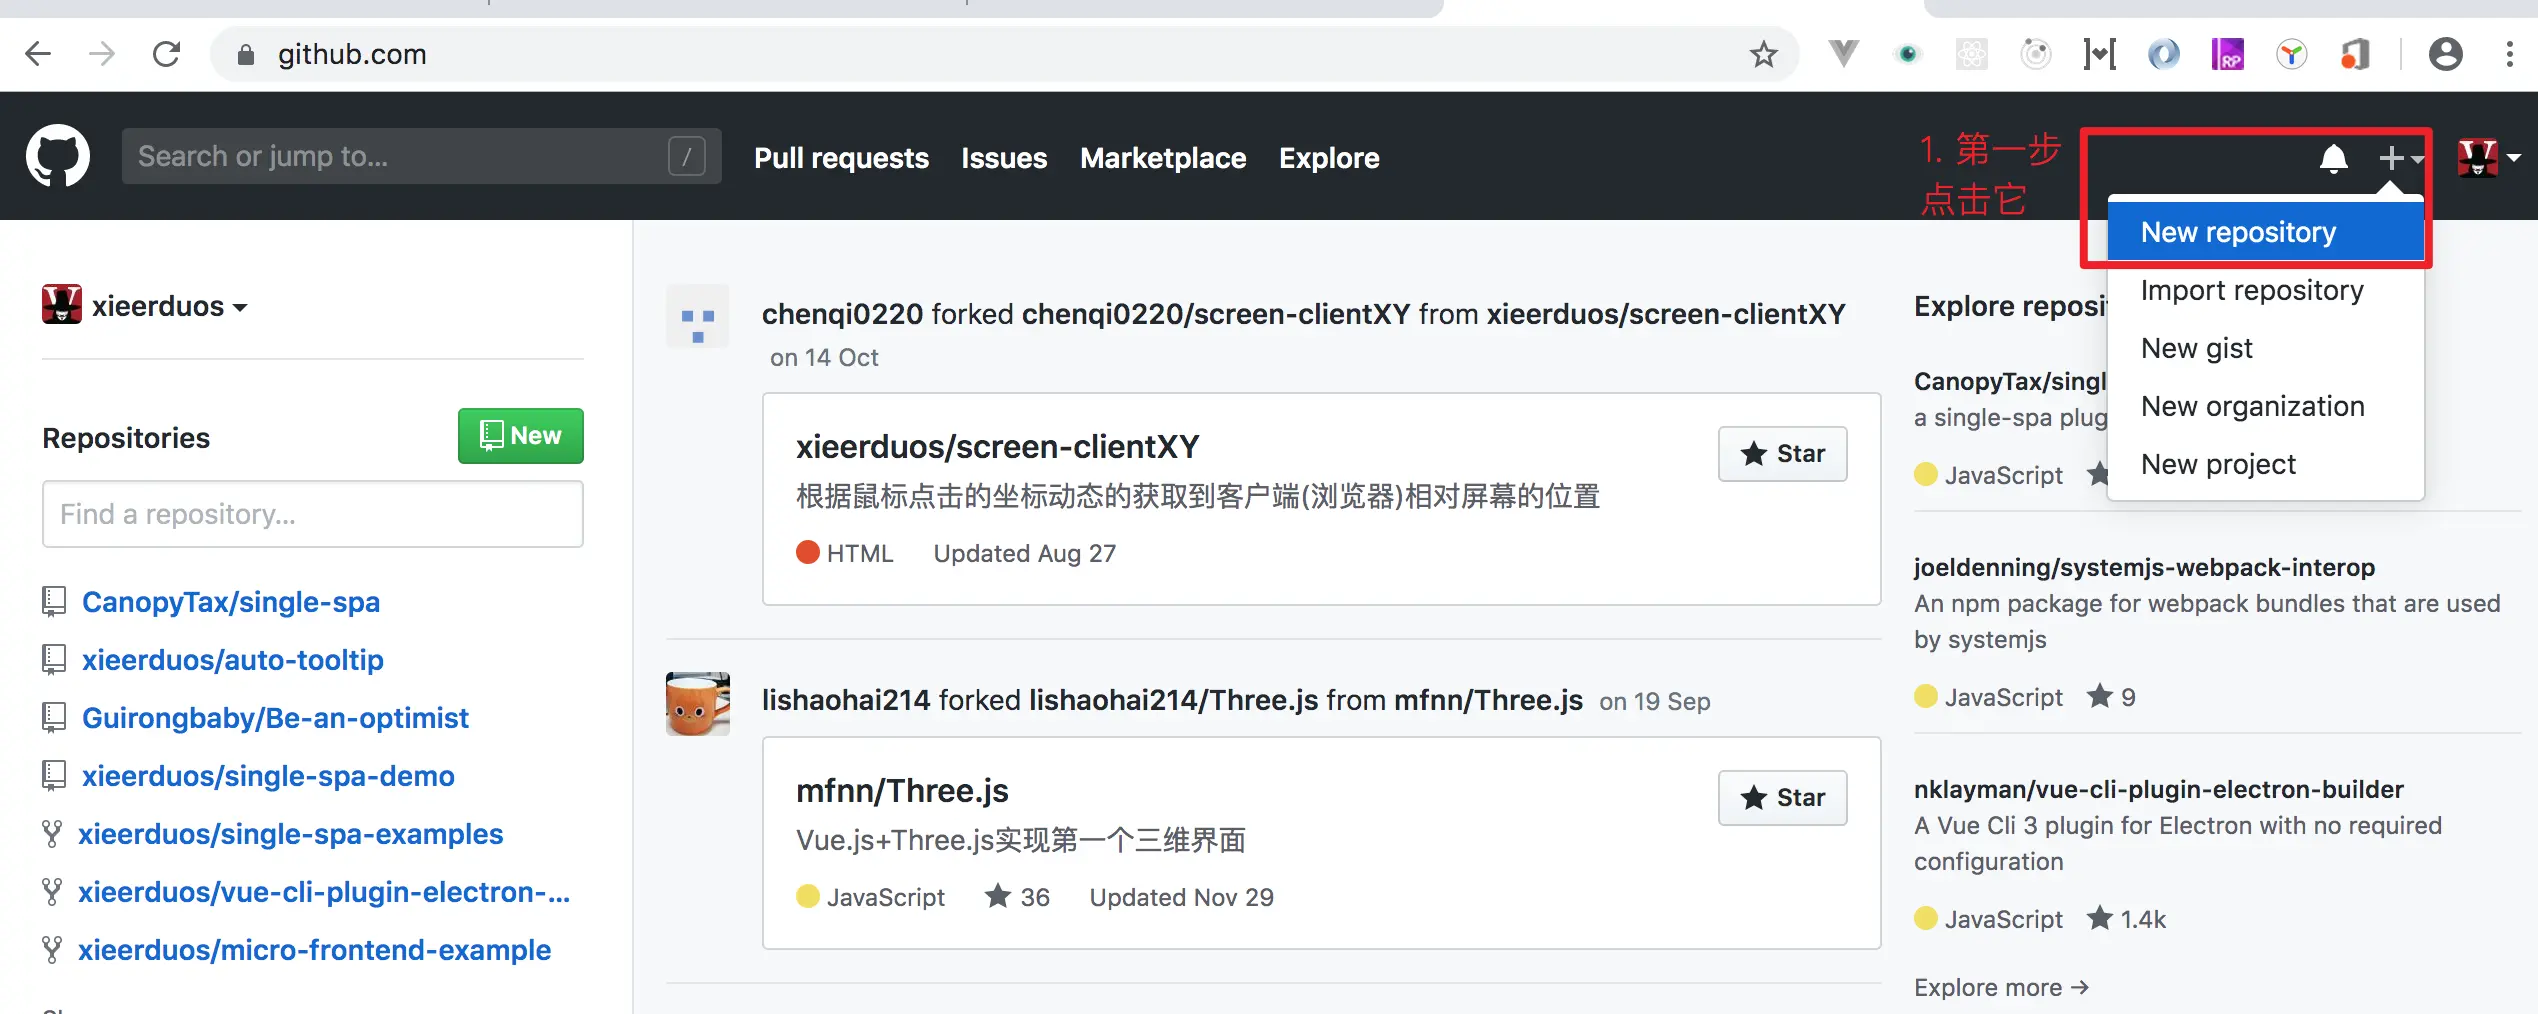The height and width of the screenshot is (1014, 2538).
Task: Open xieerduos/auto-tooltip repository
Action: click(233, 660)
